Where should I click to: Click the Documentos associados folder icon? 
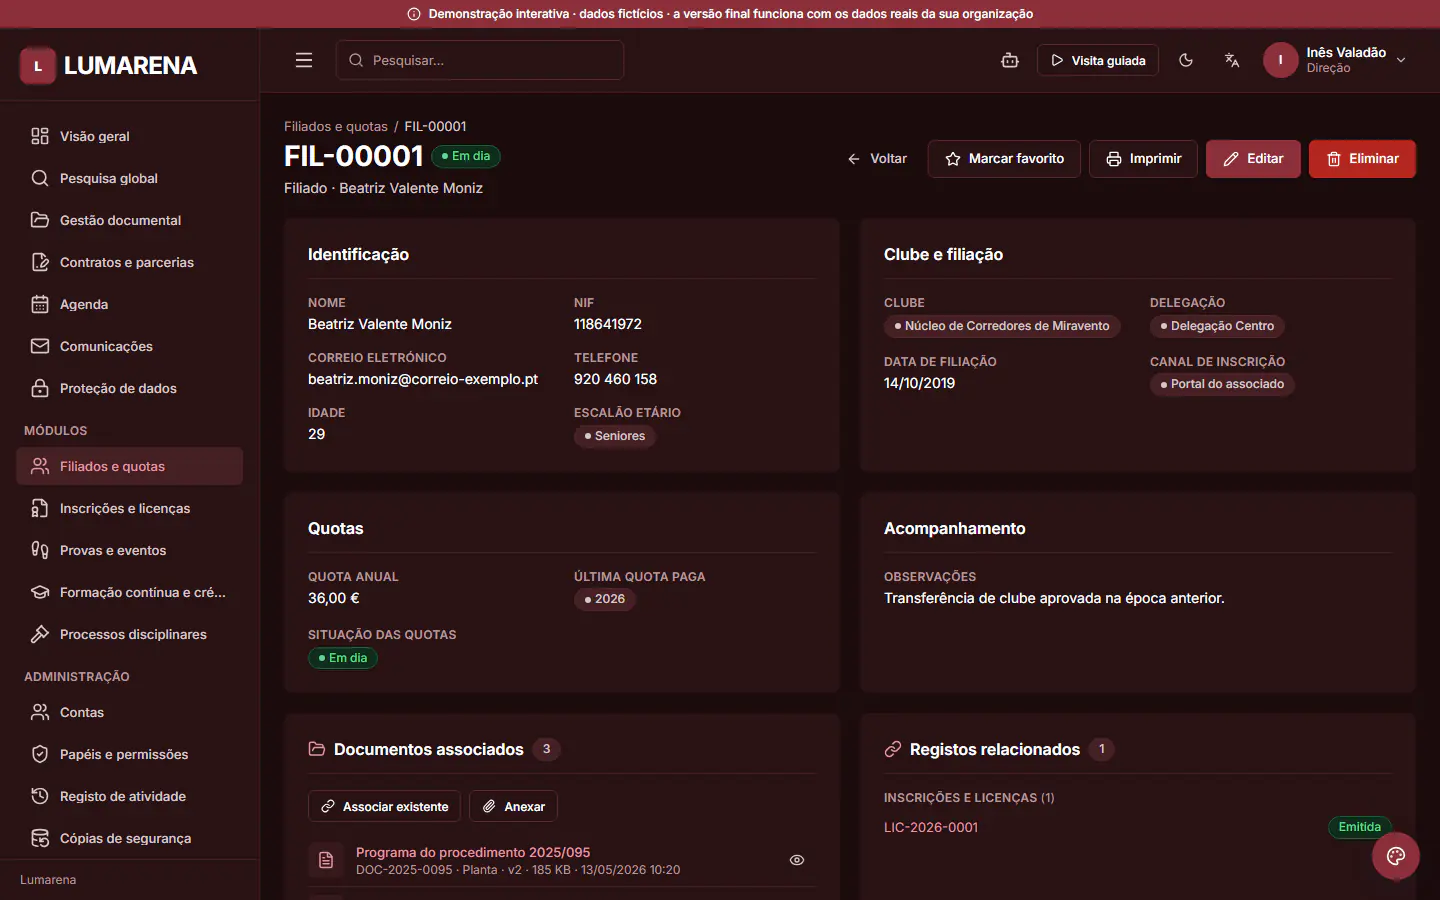pyautogui.click(x=317, y=749)
